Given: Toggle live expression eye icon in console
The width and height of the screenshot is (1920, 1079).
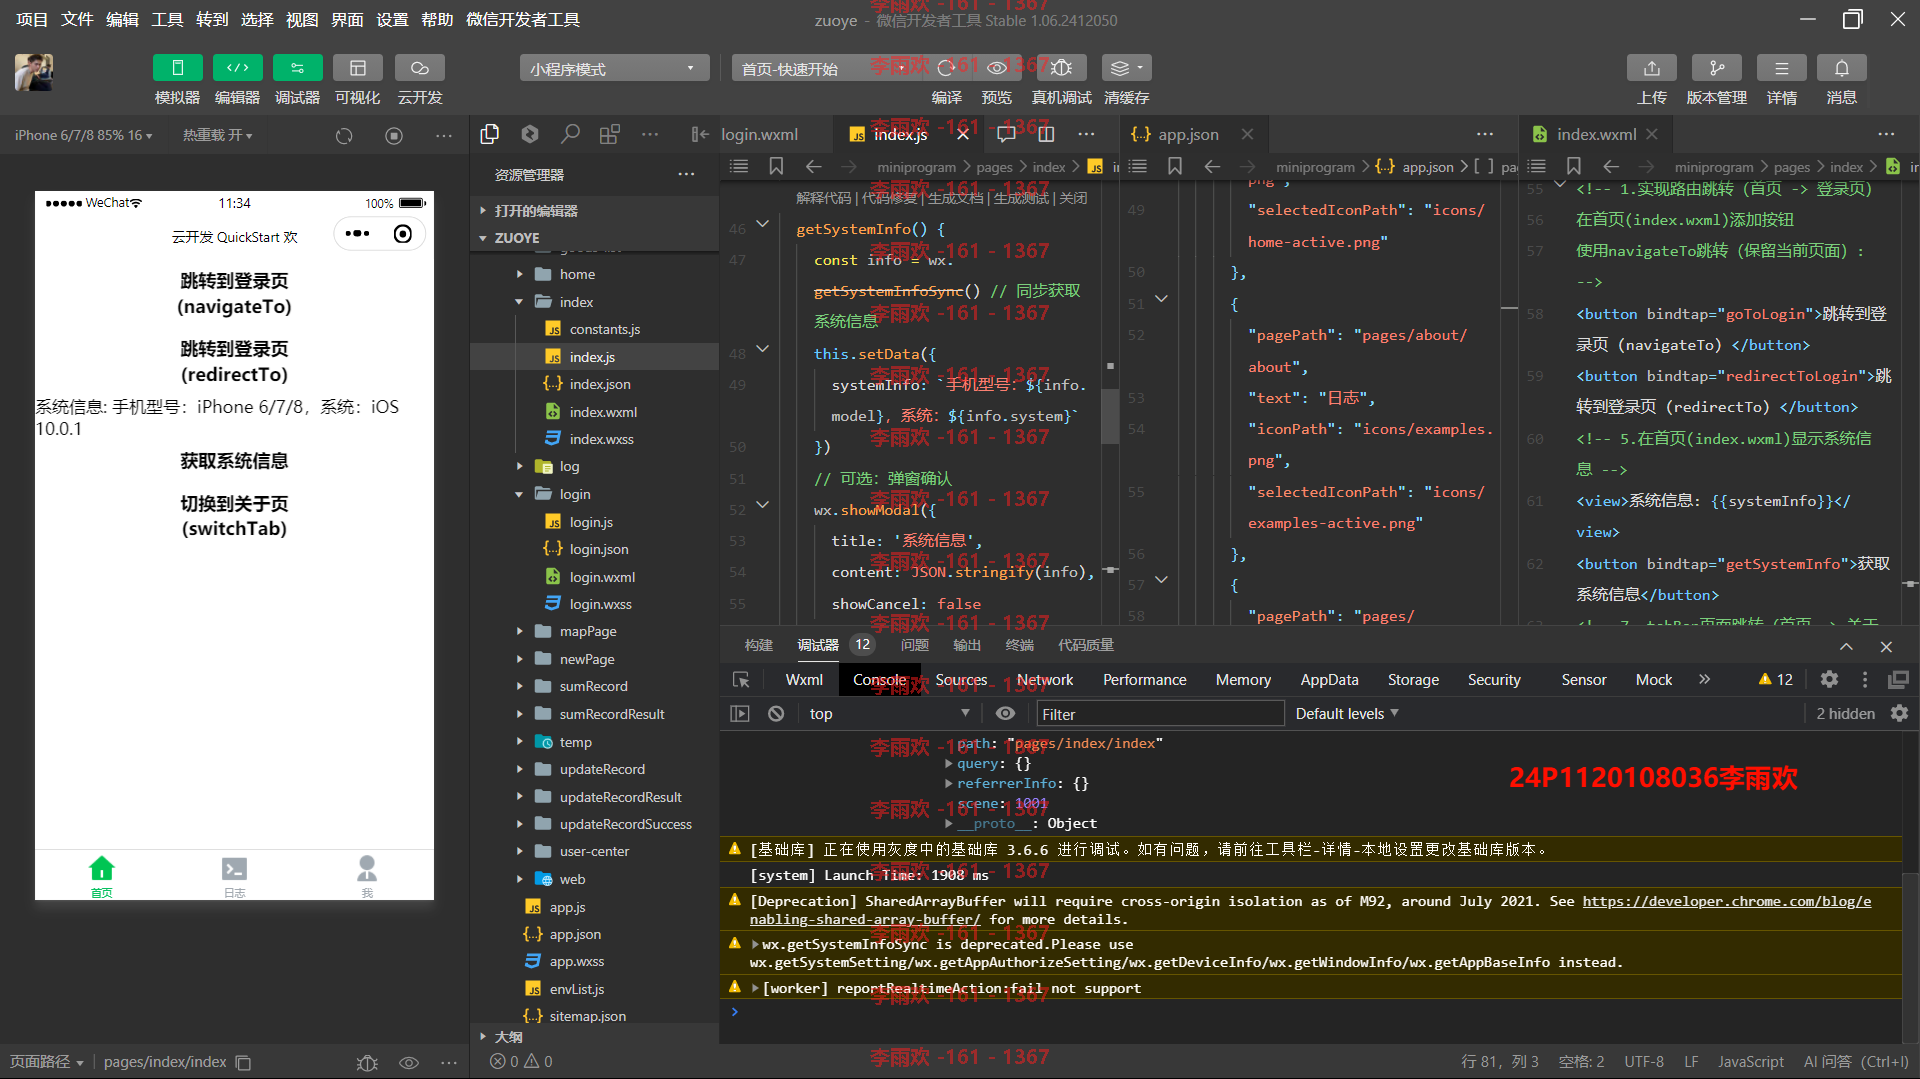Looking at the screenshot, I should (1005, 713).
